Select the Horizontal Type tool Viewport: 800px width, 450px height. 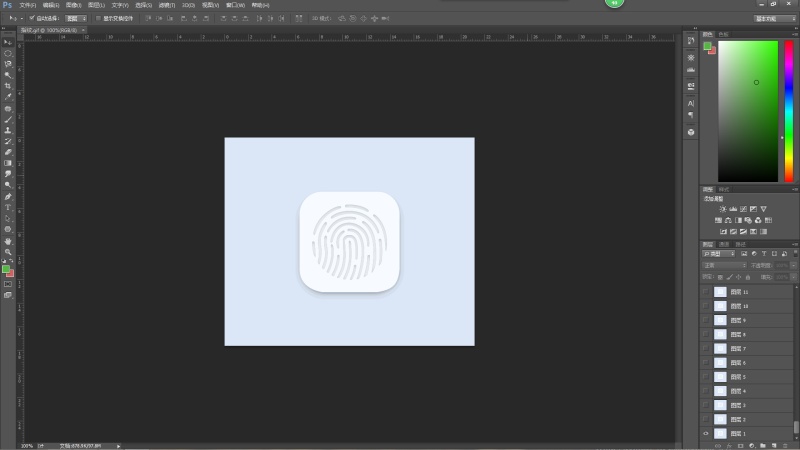click(x=8, y=208)
